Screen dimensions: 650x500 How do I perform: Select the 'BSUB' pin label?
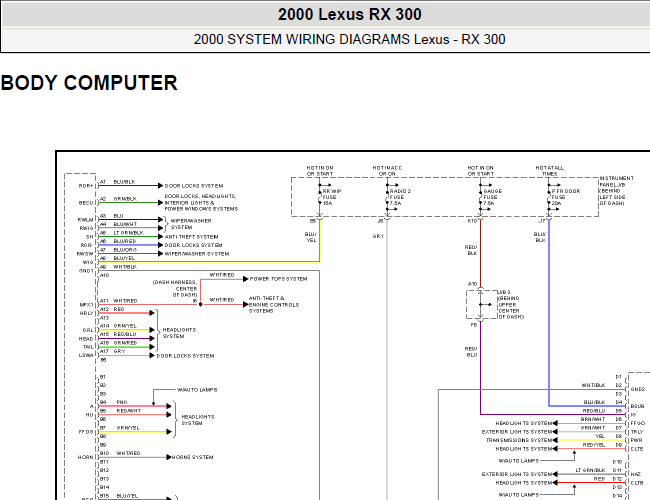pos(638,406)
